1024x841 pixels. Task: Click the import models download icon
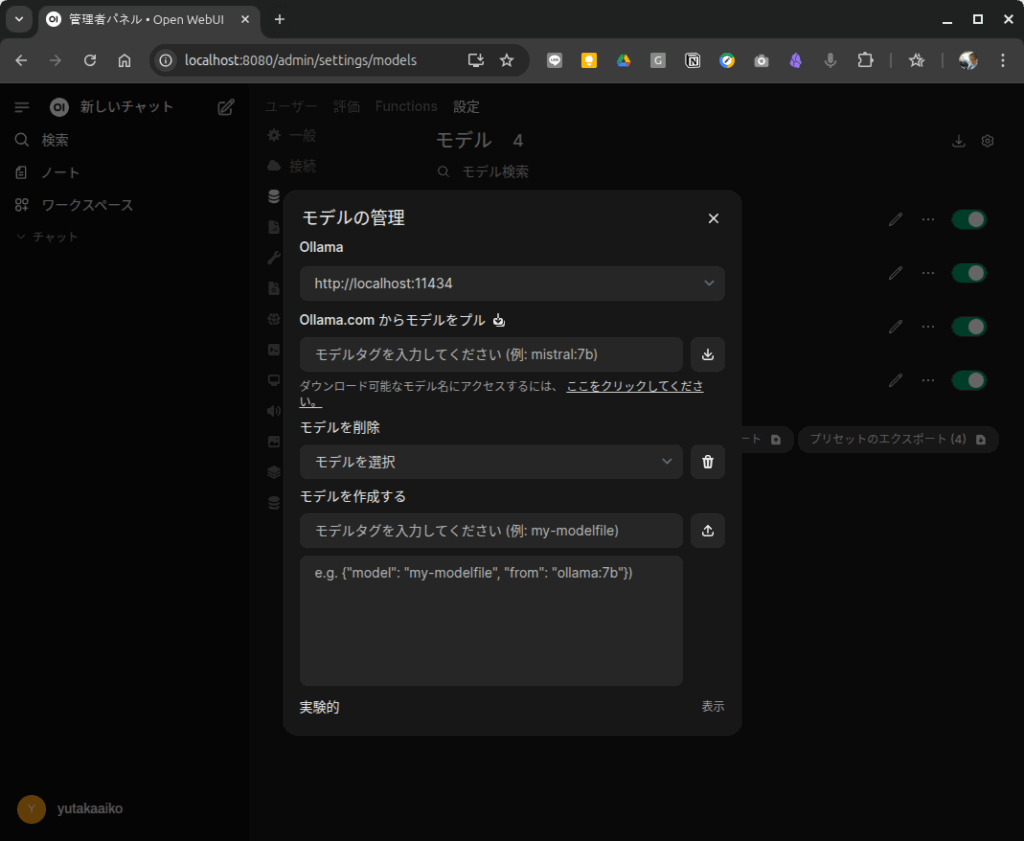pos(958,141)
